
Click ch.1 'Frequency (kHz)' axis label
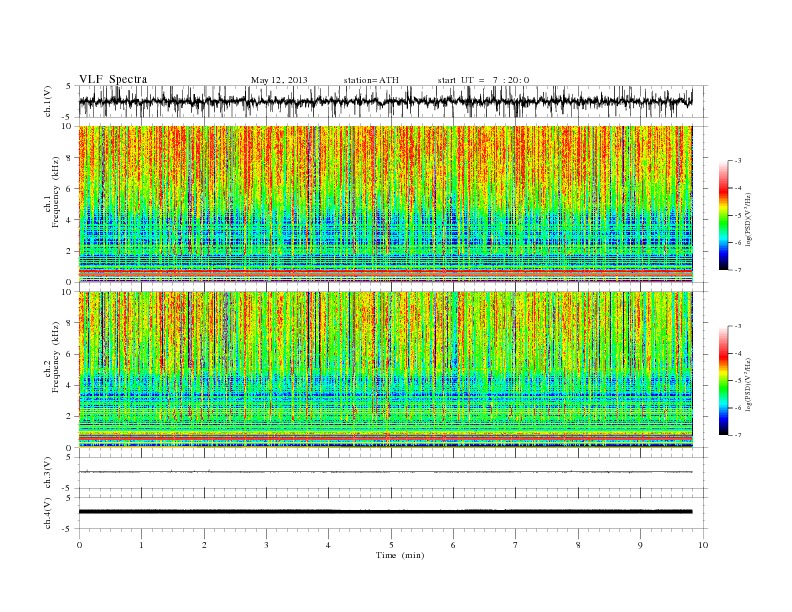[56, 191]
